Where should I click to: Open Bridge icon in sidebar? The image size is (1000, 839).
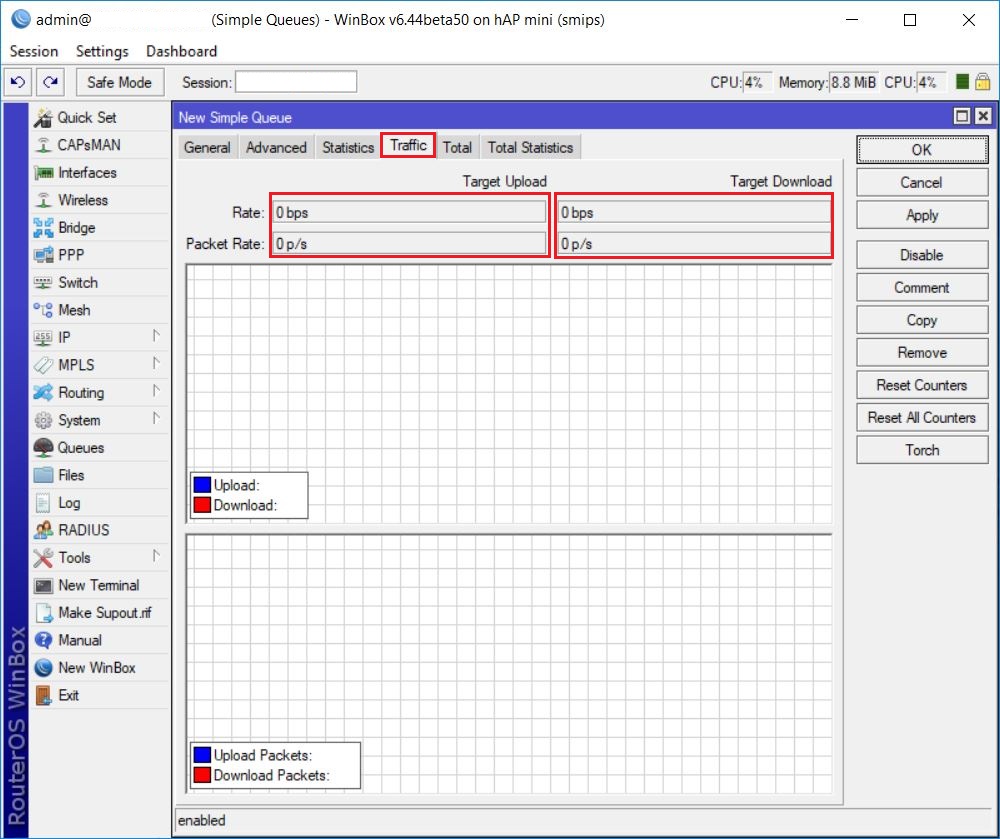point(43,228)
